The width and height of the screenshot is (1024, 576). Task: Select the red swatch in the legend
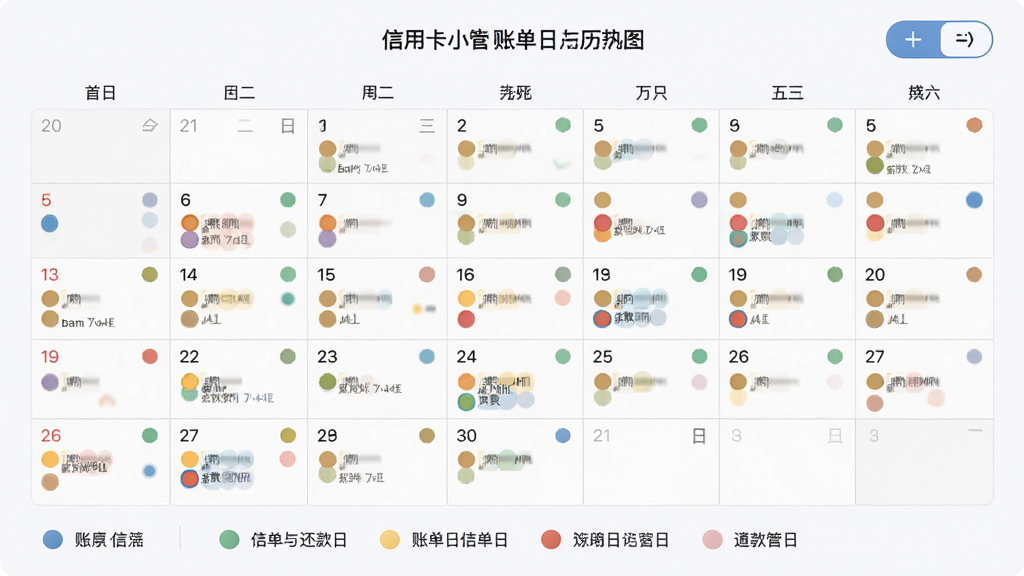pyautogui.click(x=551, y=539)
